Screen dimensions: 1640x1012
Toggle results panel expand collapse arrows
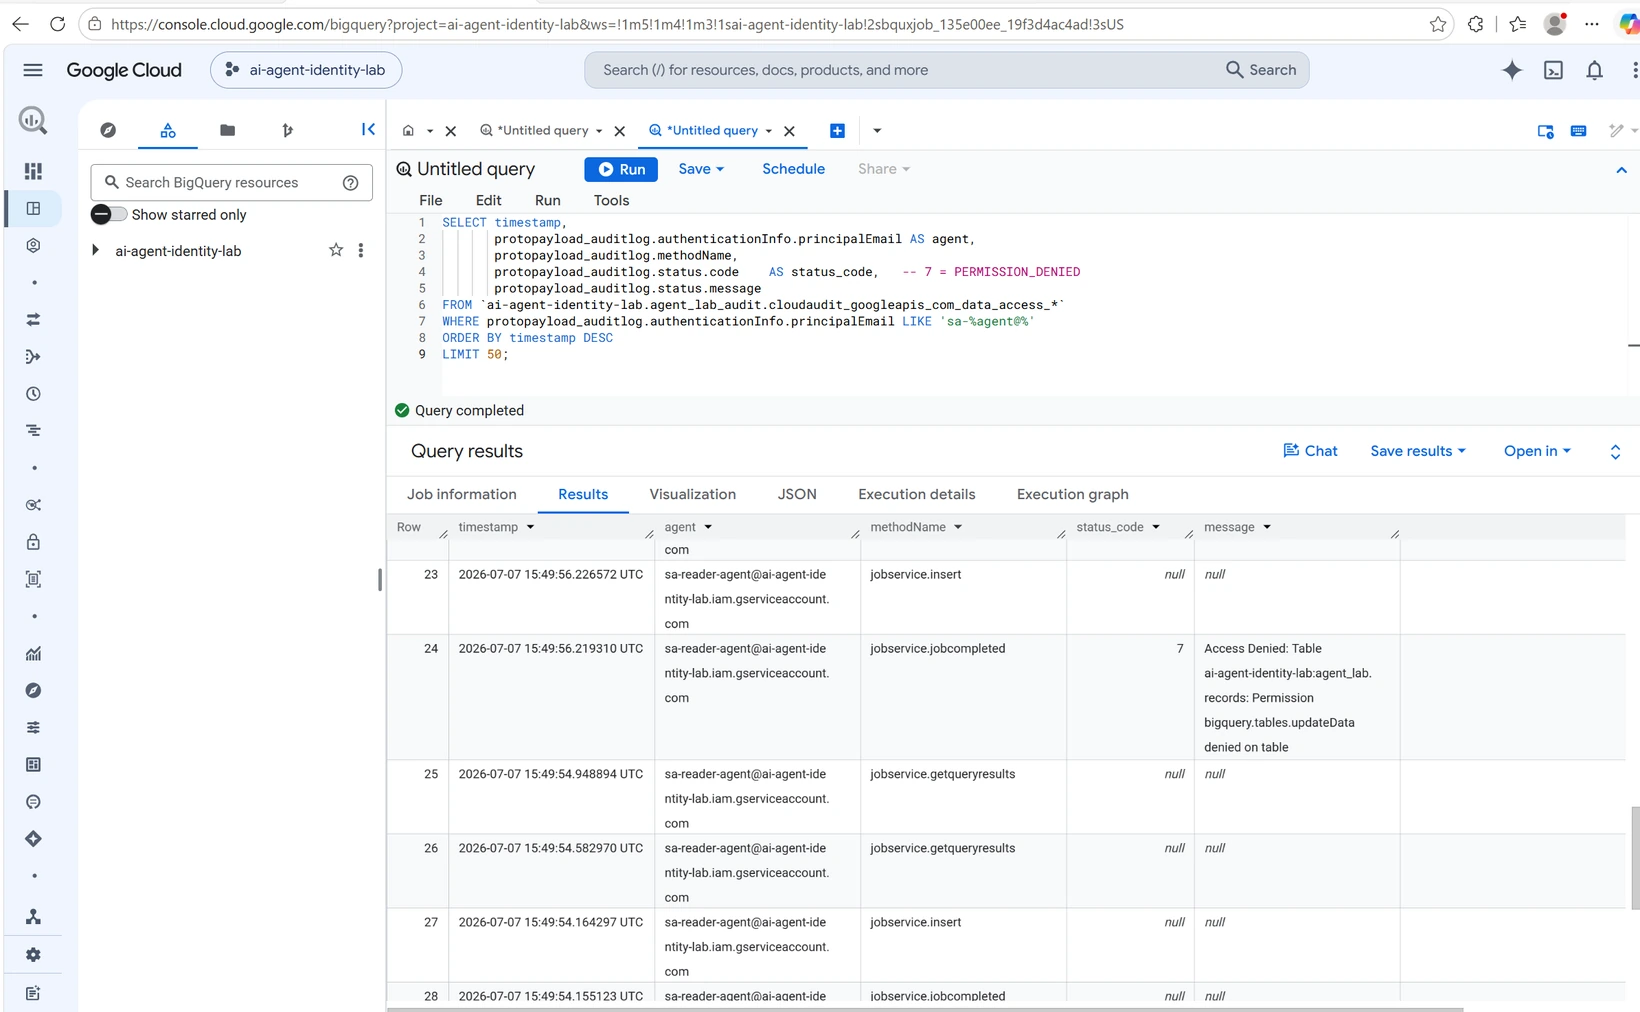click(1615, 452)
